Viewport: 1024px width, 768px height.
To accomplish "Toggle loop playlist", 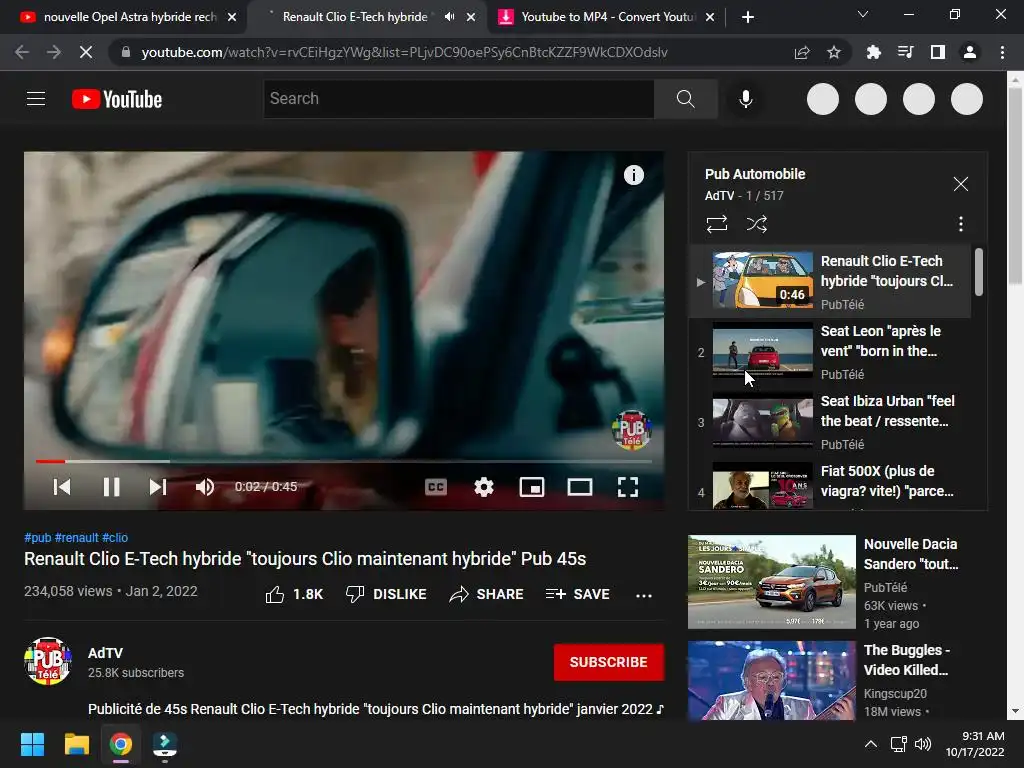I will pos(717,224).
